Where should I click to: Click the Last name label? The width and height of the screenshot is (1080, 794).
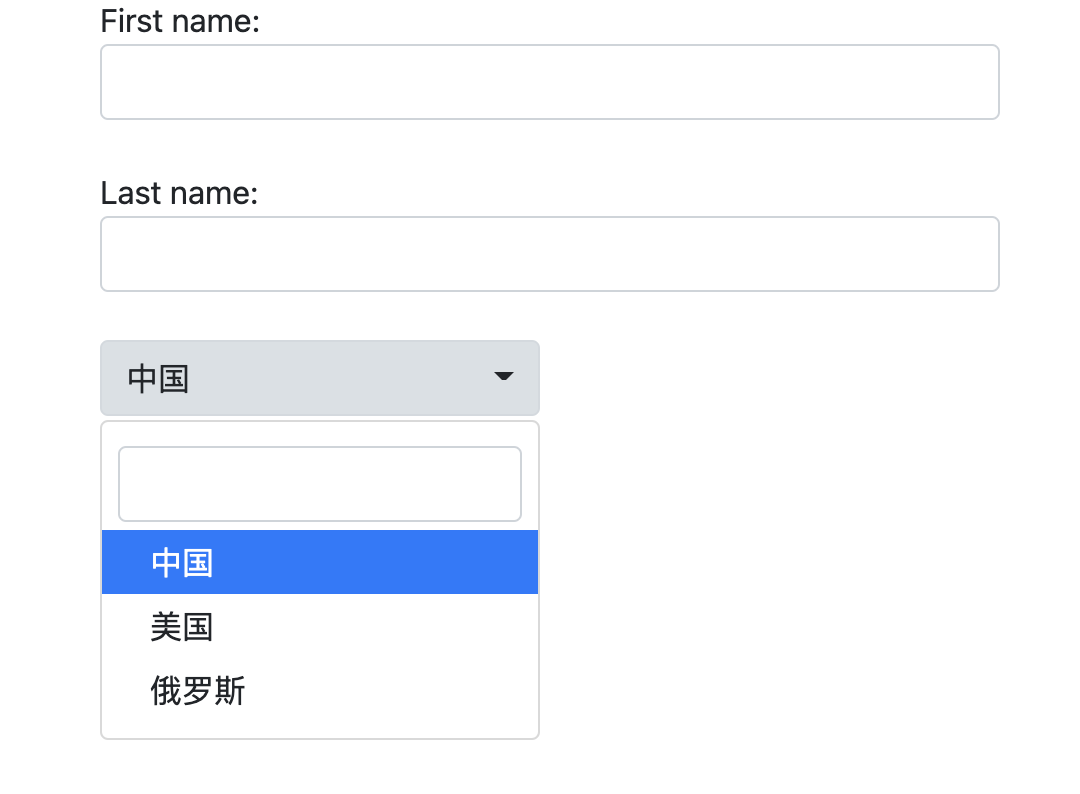click(x=176, y=192)
